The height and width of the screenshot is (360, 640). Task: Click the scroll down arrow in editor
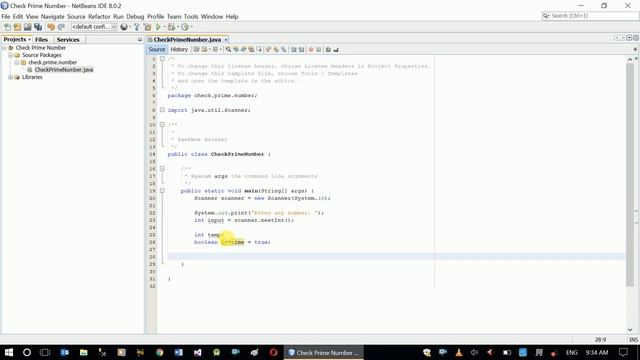(x=630, y=330)
